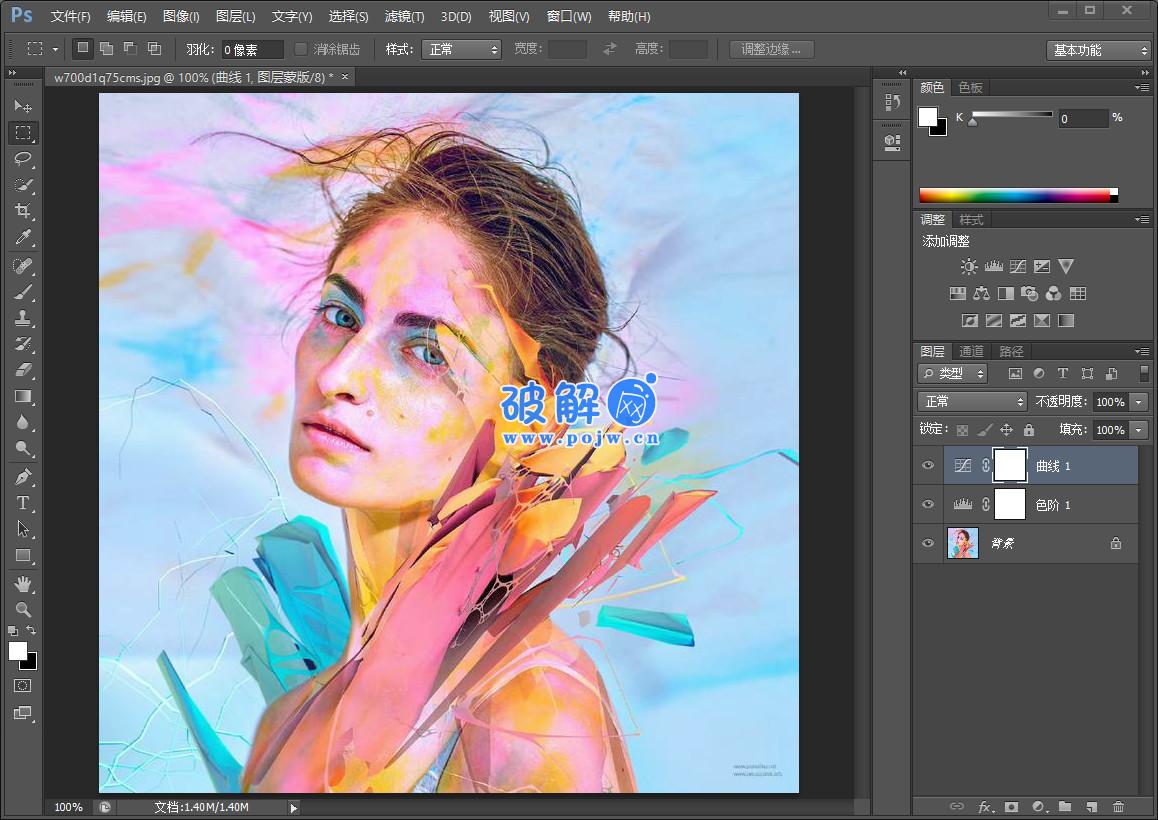Add a Curves adjustment from the 调整 panel

click(x=1017, y=266)
